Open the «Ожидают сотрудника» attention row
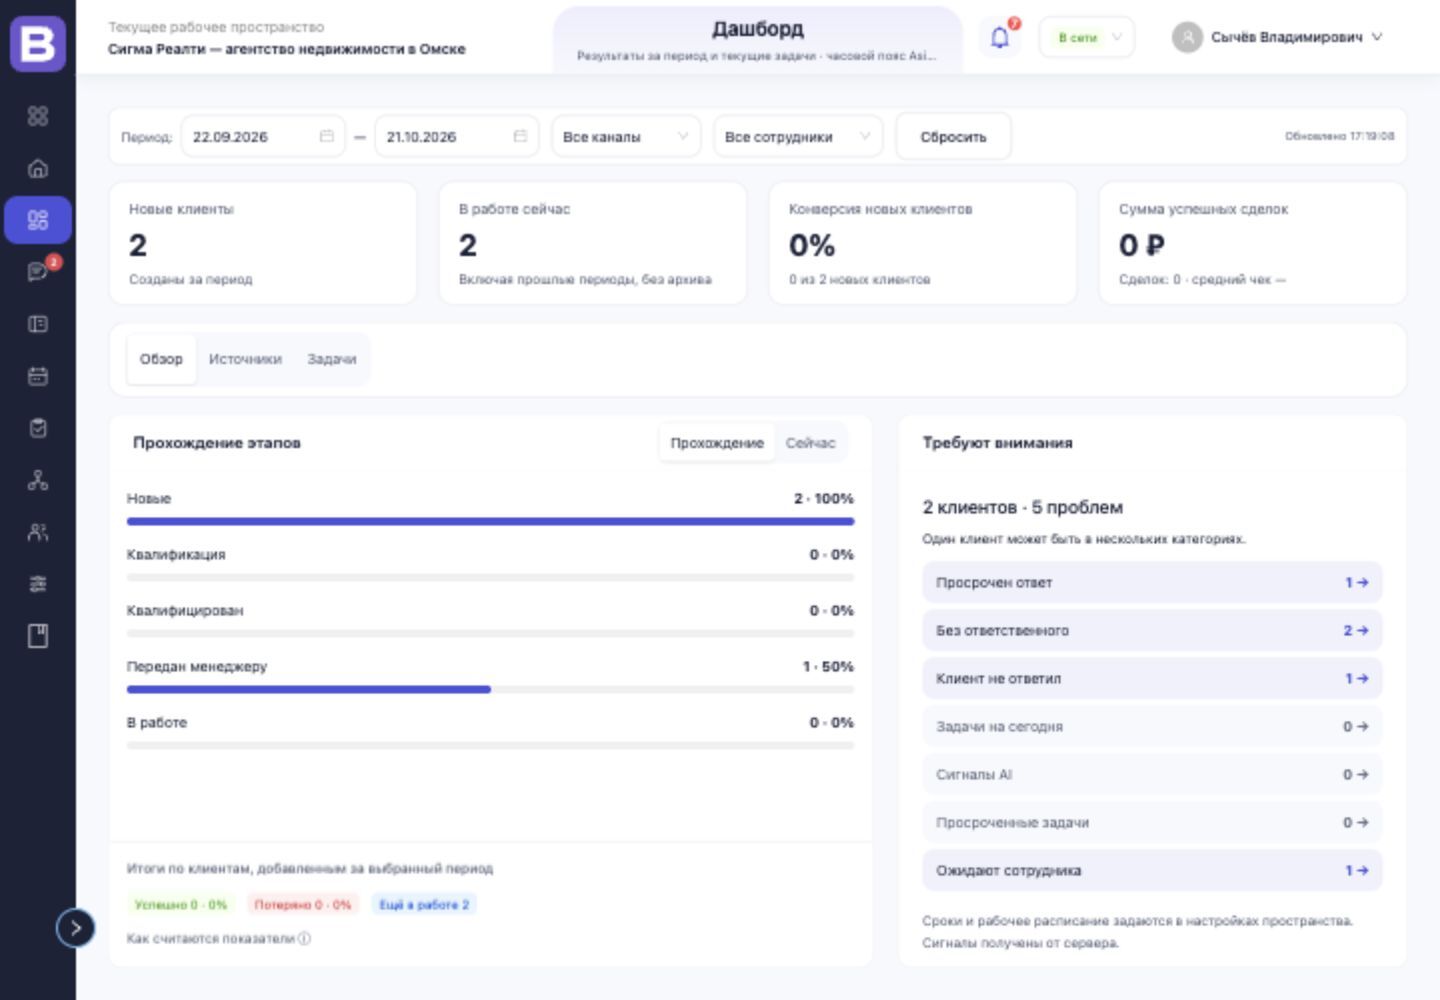 [x=1152, y=870]
